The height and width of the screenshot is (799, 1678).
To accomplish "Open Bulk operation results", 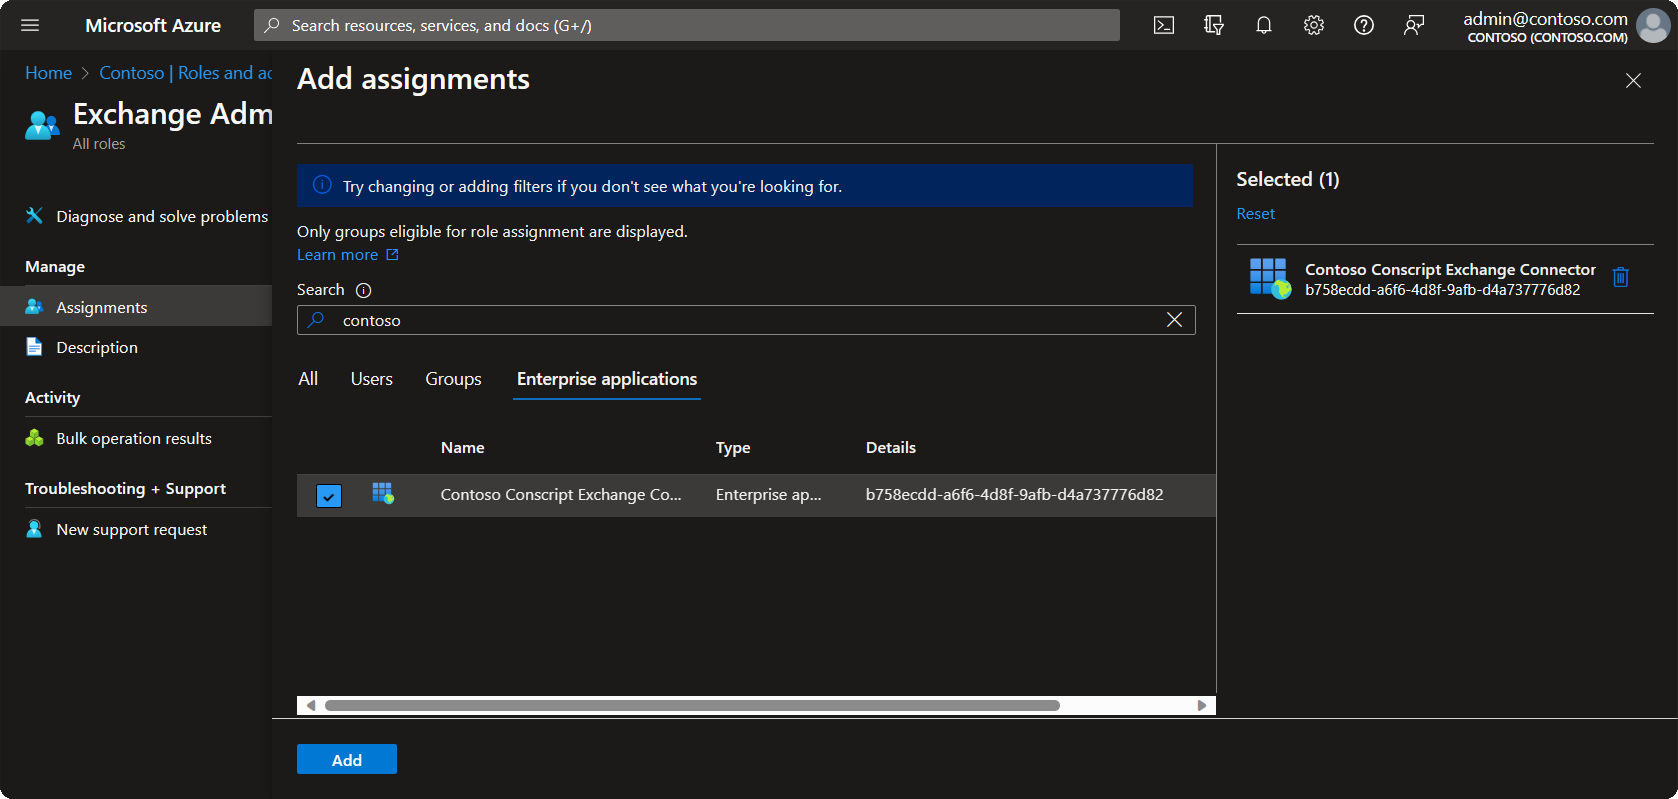I will point(136,438).
